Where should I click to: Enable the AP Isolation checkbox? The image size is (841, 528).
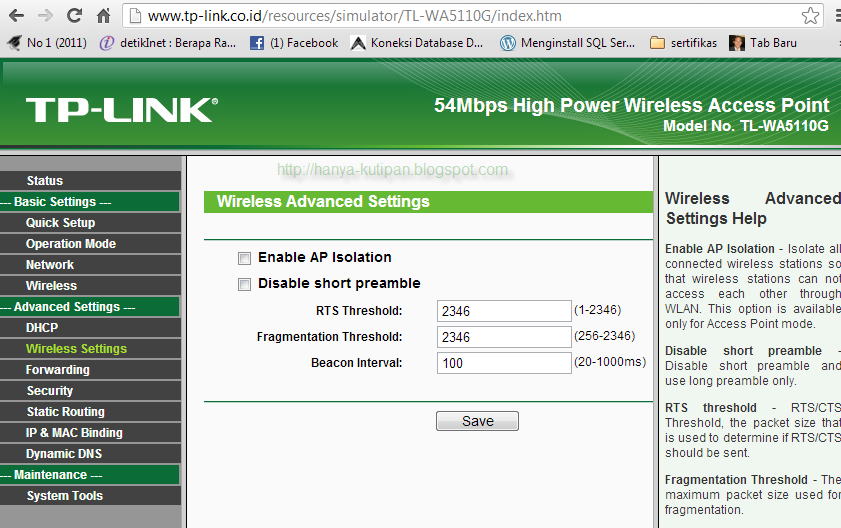pyautogui.click(x=244, y=259)
